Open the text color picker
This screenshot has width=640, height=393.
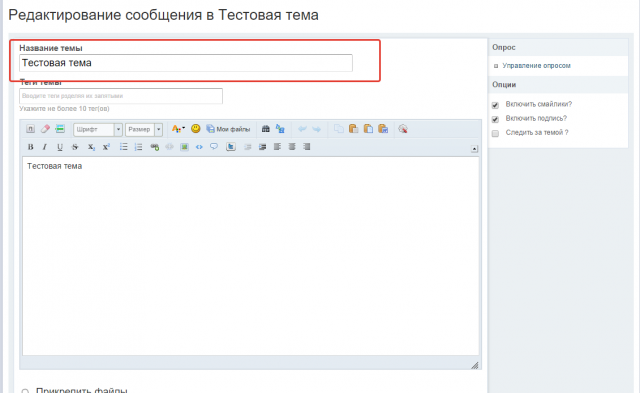click(178, 129)
